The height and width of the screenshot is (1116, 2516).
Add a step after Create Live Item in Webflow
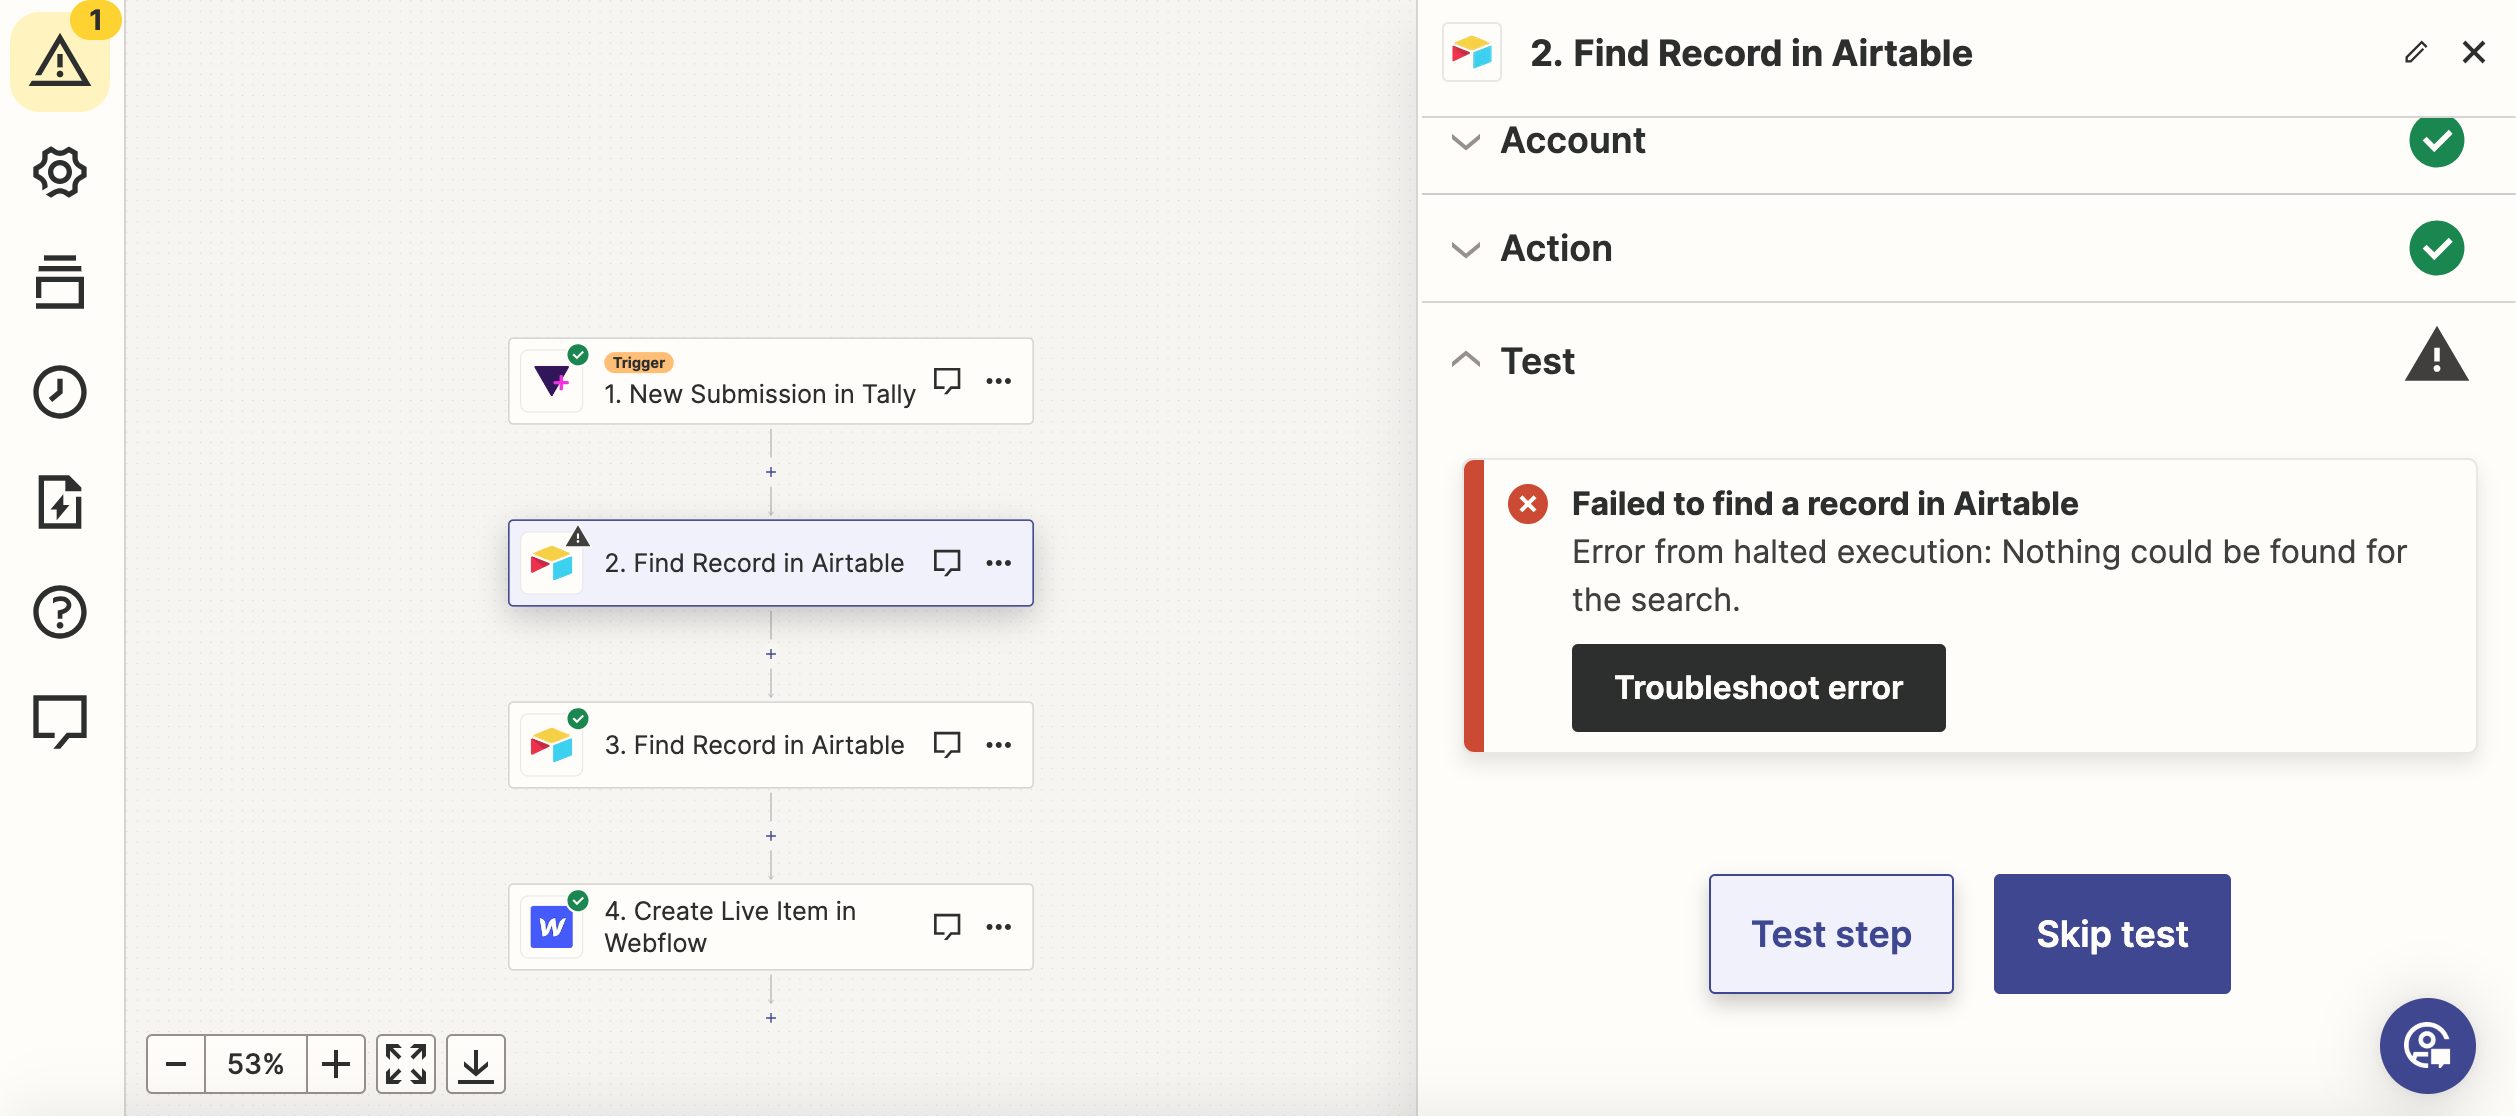click(771, 1018)
